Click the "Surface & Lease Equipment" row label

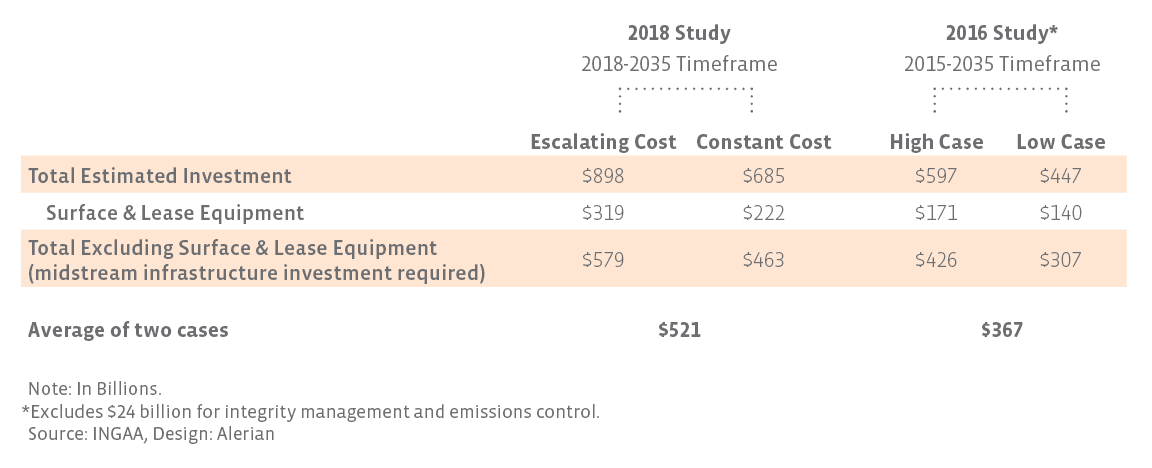175,212
